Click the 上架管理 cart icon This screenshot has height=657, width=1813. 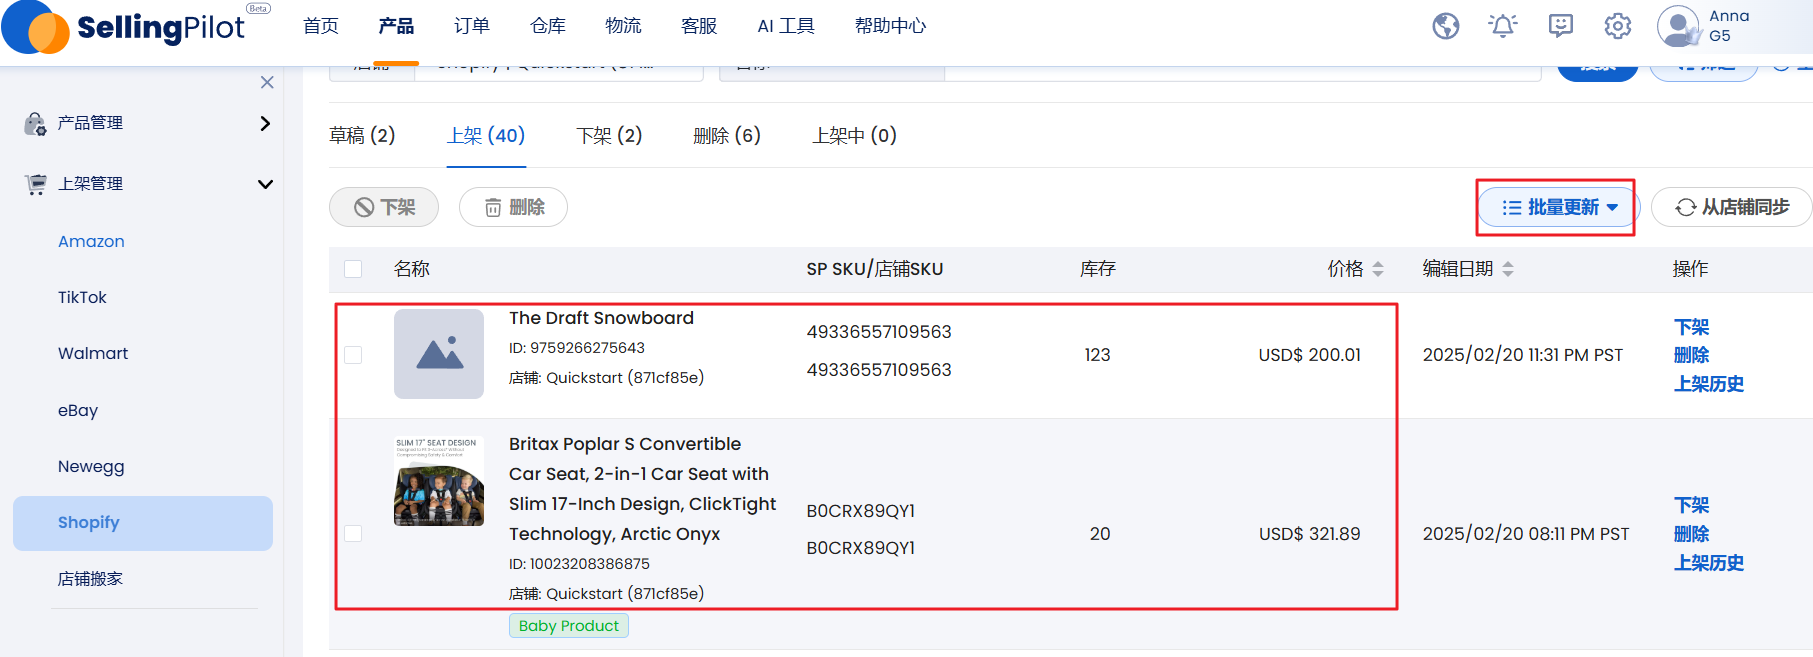point(36,184)
